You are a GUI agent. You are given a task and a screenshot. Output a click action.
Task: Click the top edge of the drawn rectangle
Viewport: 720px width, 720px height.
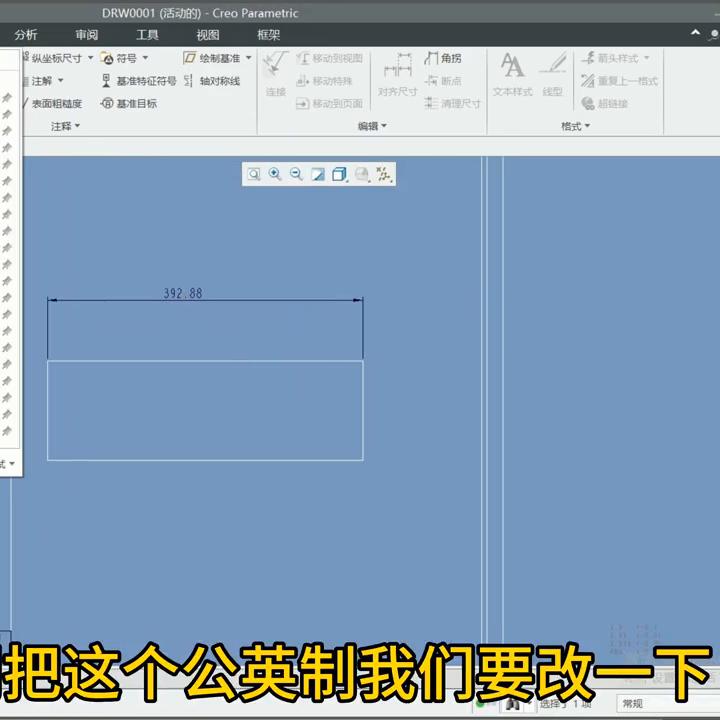pyautogui.click(x=205, y=361)
